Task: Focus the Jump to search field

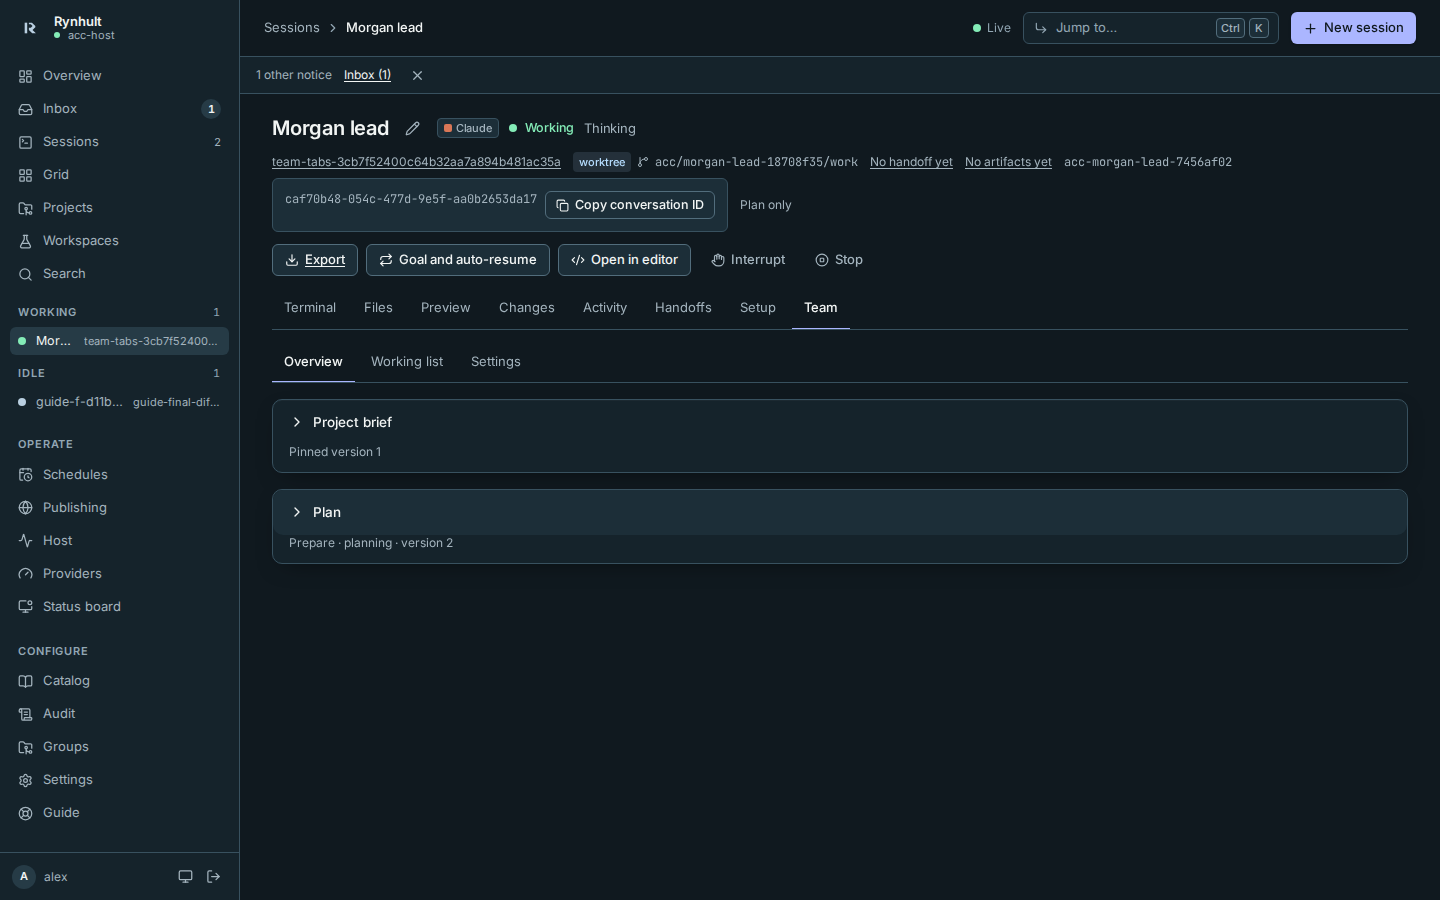Action: pos(1150,28)
